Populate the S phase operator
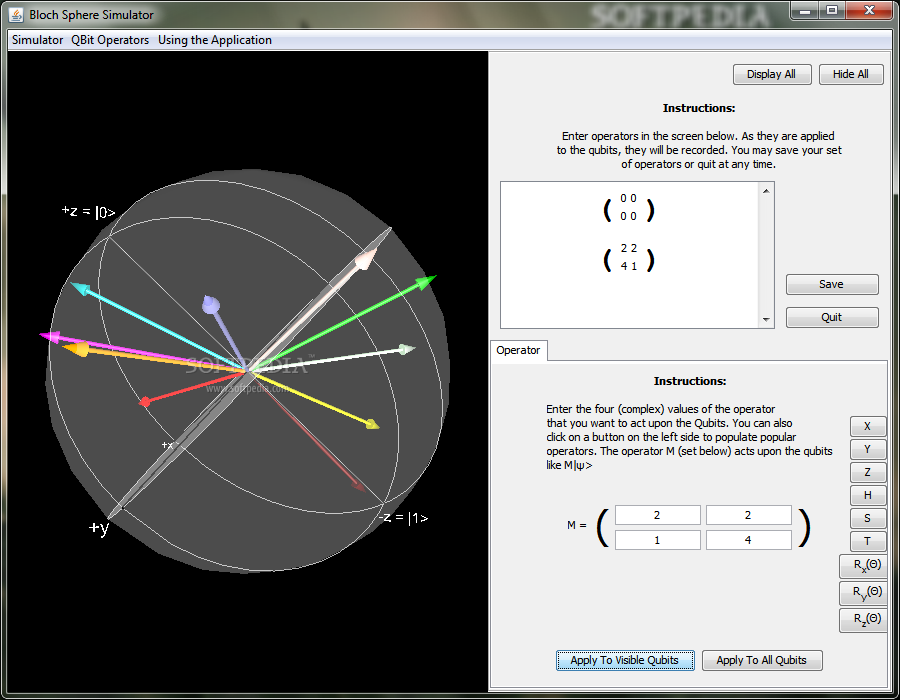The image size is (900, 700). click(x=867, y=518)
